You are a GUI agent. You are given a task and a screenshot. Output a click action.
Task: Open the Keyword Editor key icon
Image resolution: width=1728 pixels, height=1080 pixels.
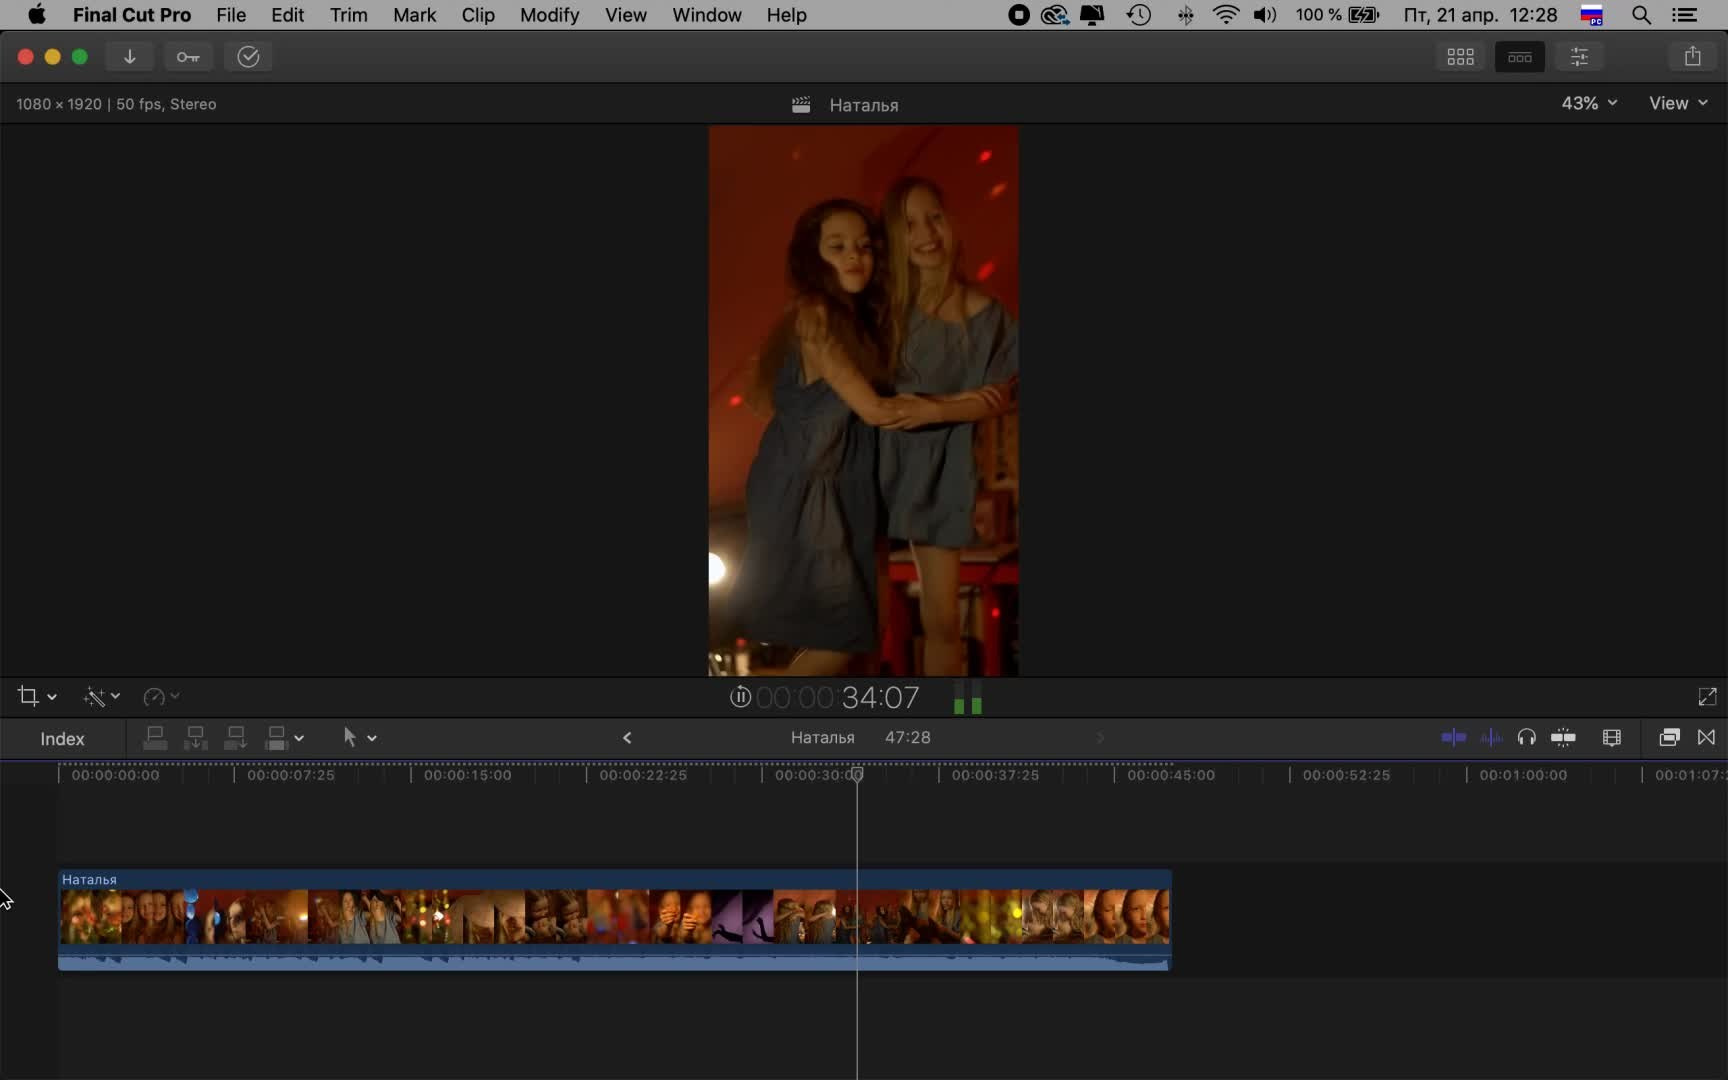click(x=188, y=57)
